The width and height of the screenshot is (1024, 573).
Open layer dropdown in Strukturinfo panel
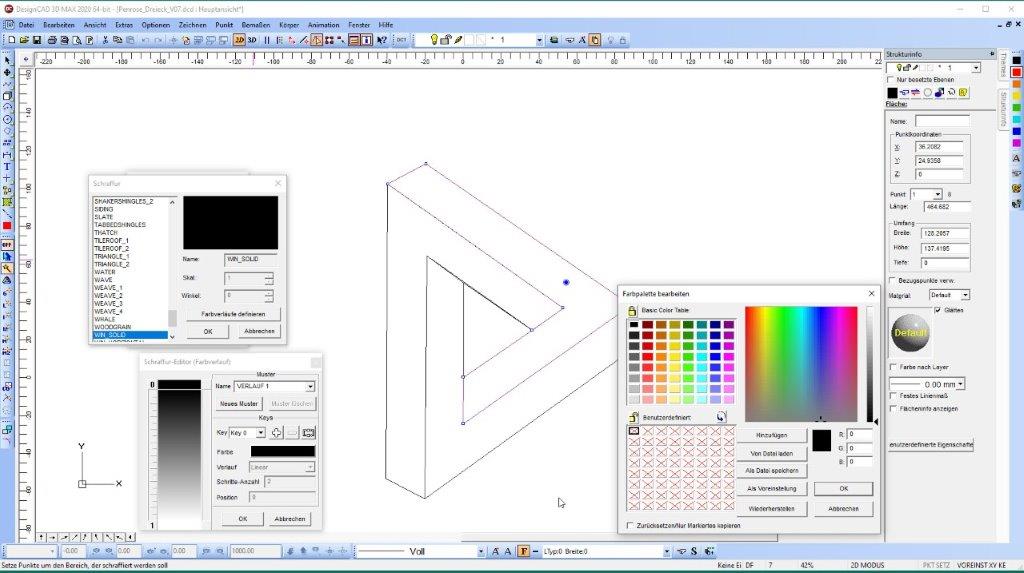coord(976,68)
